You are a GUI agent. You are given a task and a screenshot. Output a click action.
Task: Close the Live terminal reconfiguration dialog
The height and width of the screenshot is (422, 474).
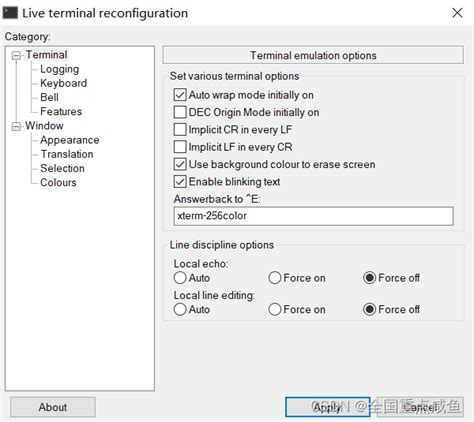pos(457,13)
